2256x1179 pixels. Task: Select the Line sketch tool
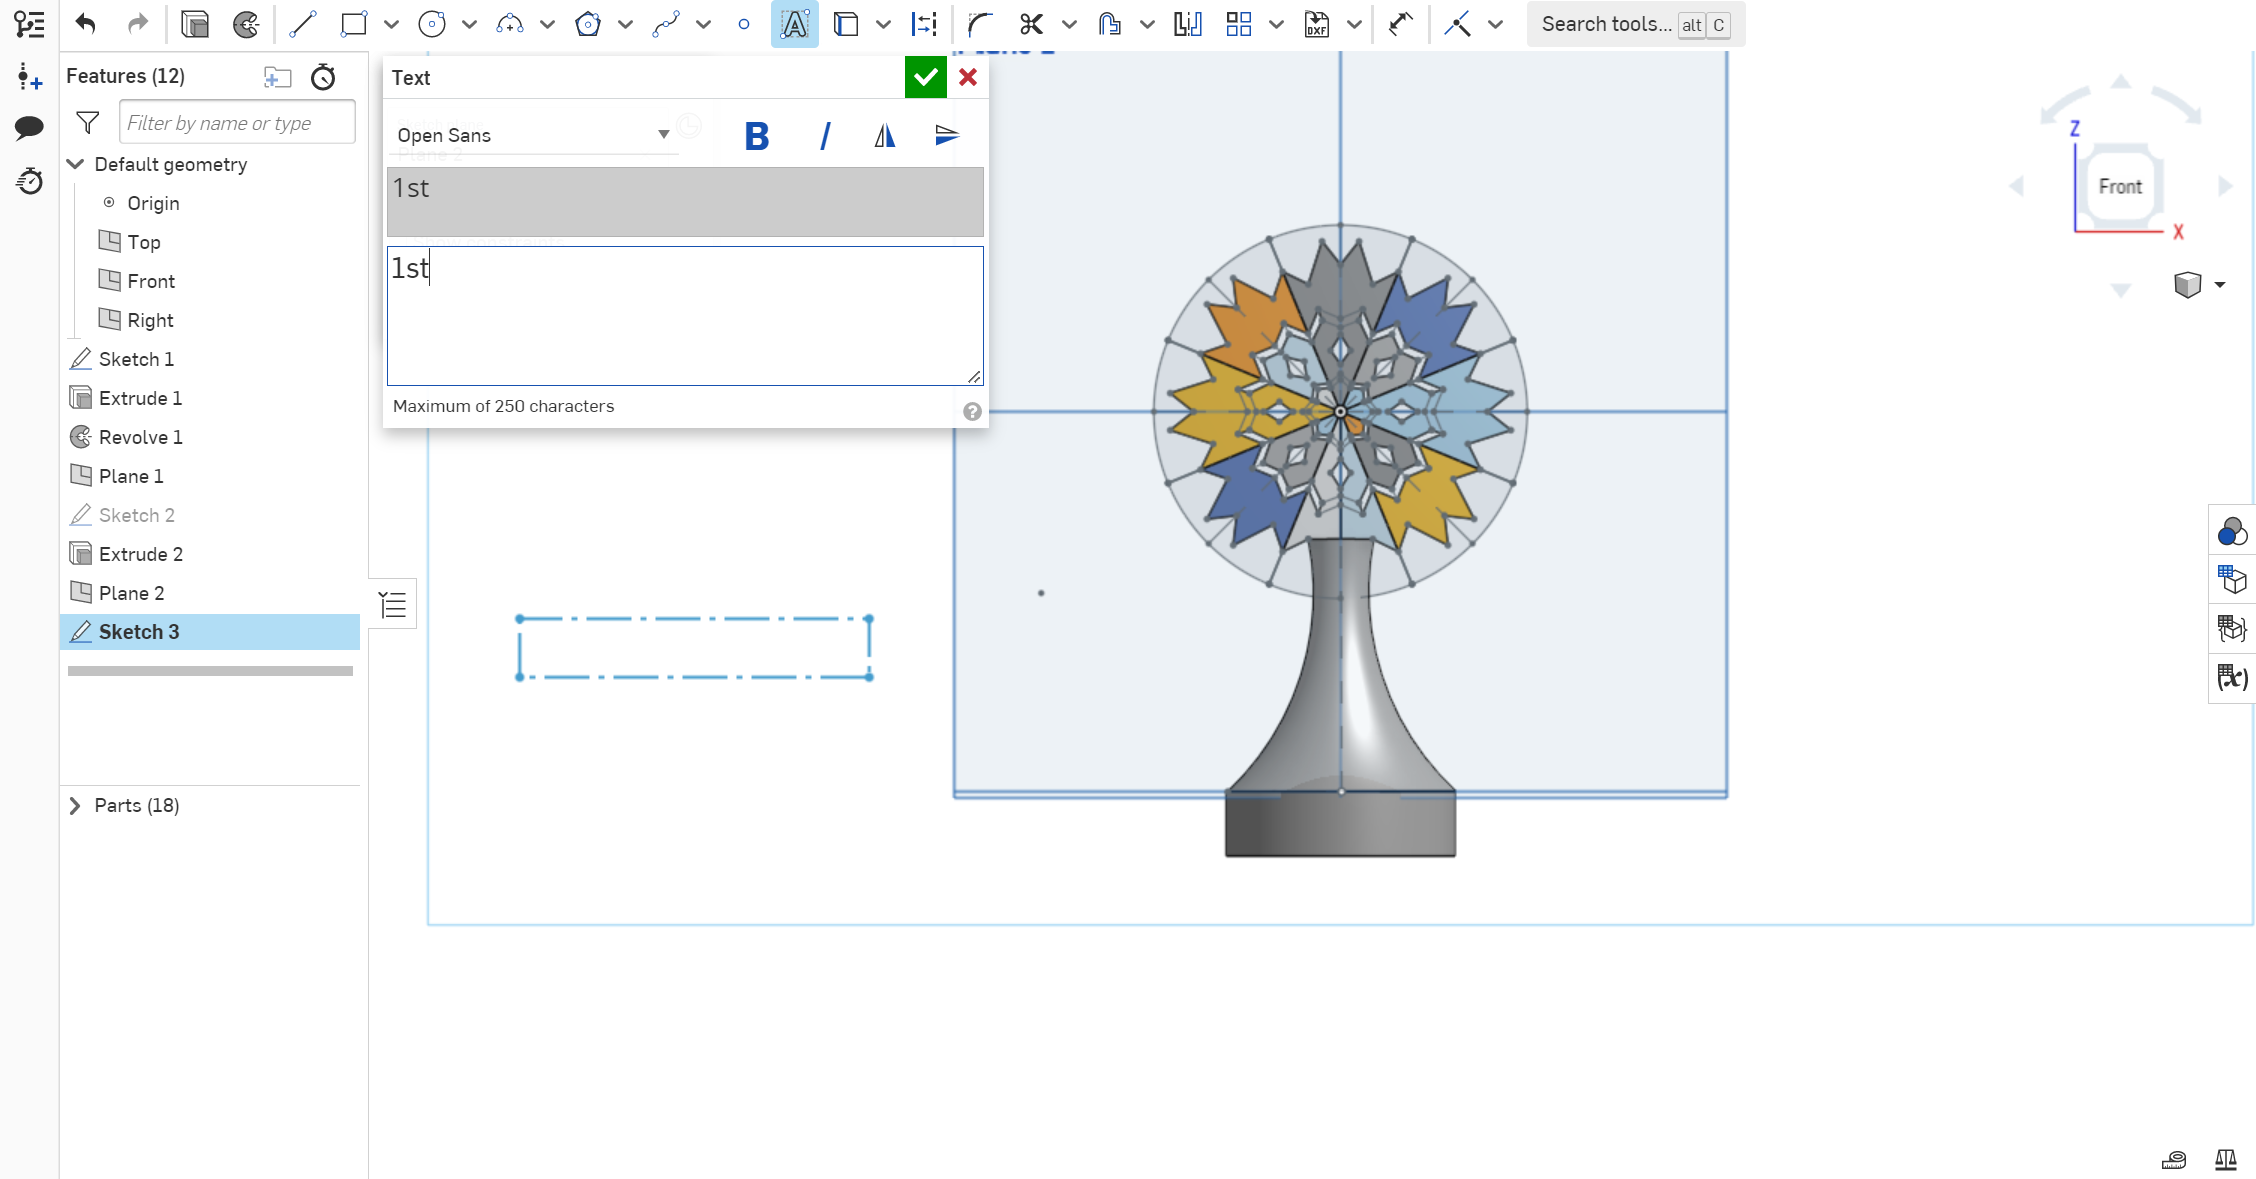pos(302,24)
